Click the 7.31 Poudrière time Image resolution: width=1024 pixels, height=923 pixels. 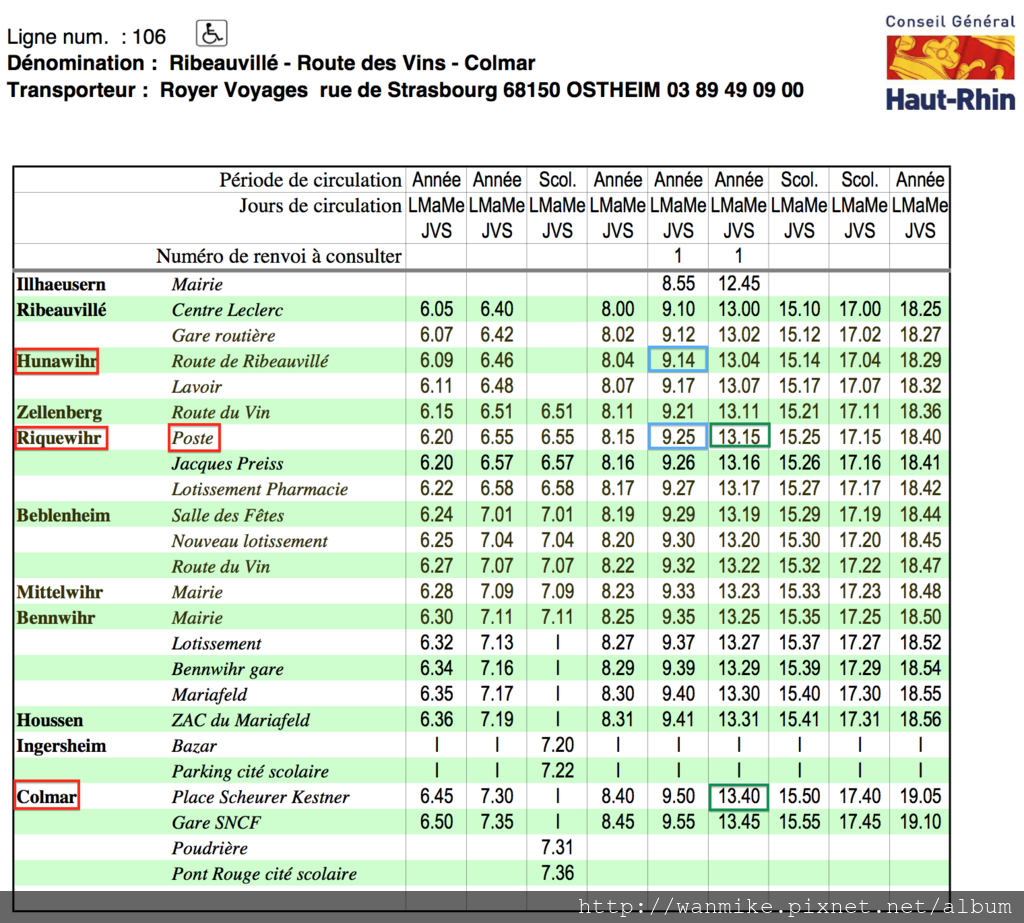pyautogui.click(x=557, y=848)
